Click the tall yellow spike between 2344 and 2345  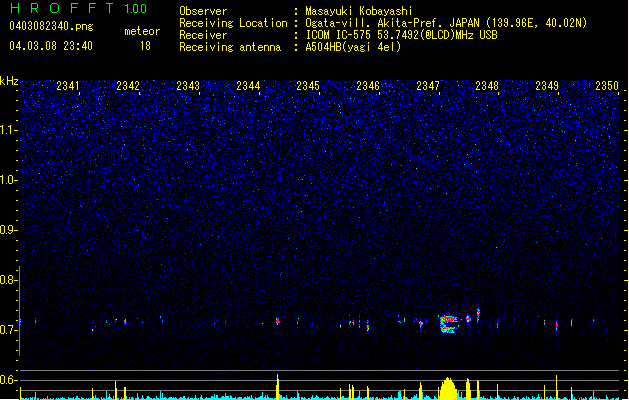(278, 387)
